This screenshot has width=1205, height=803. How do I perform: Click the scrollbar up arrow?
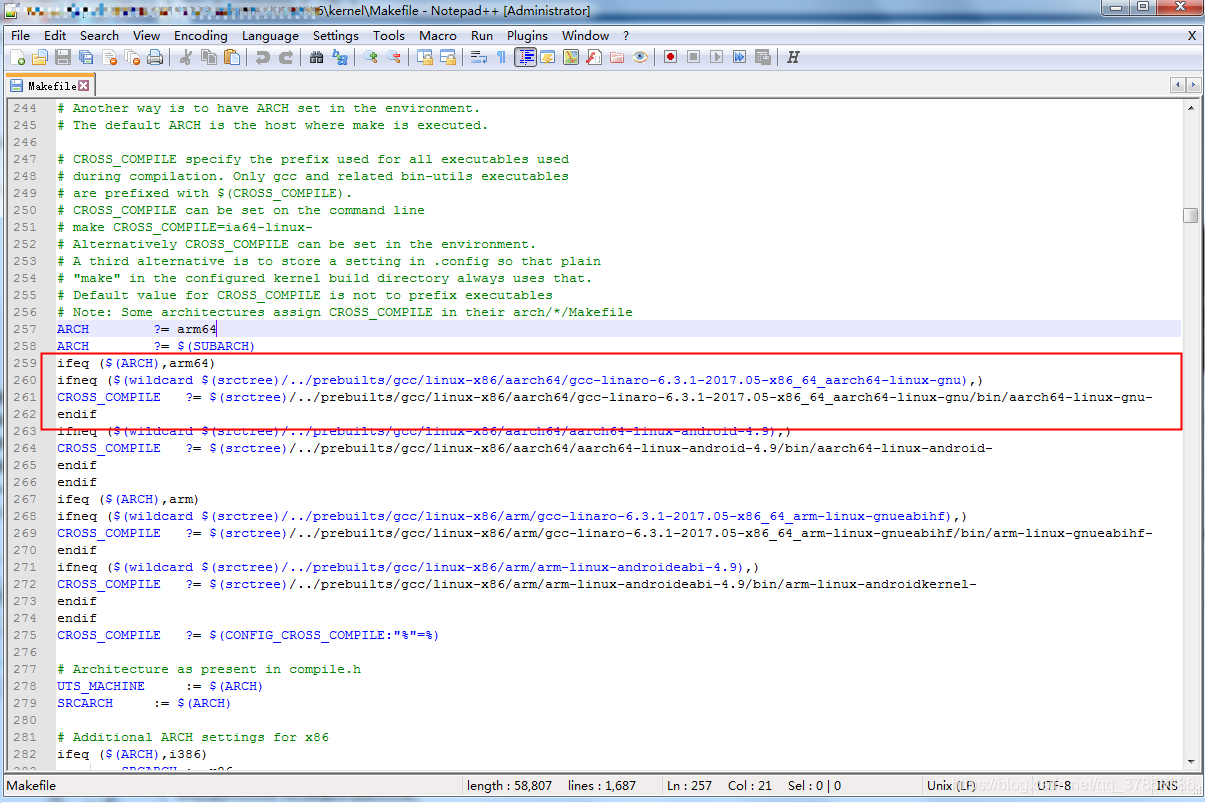(1190, 106)
